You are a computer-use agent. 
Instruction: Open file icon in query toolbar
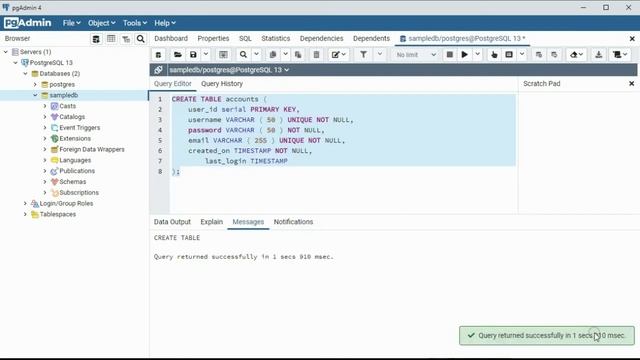point(178,55)
